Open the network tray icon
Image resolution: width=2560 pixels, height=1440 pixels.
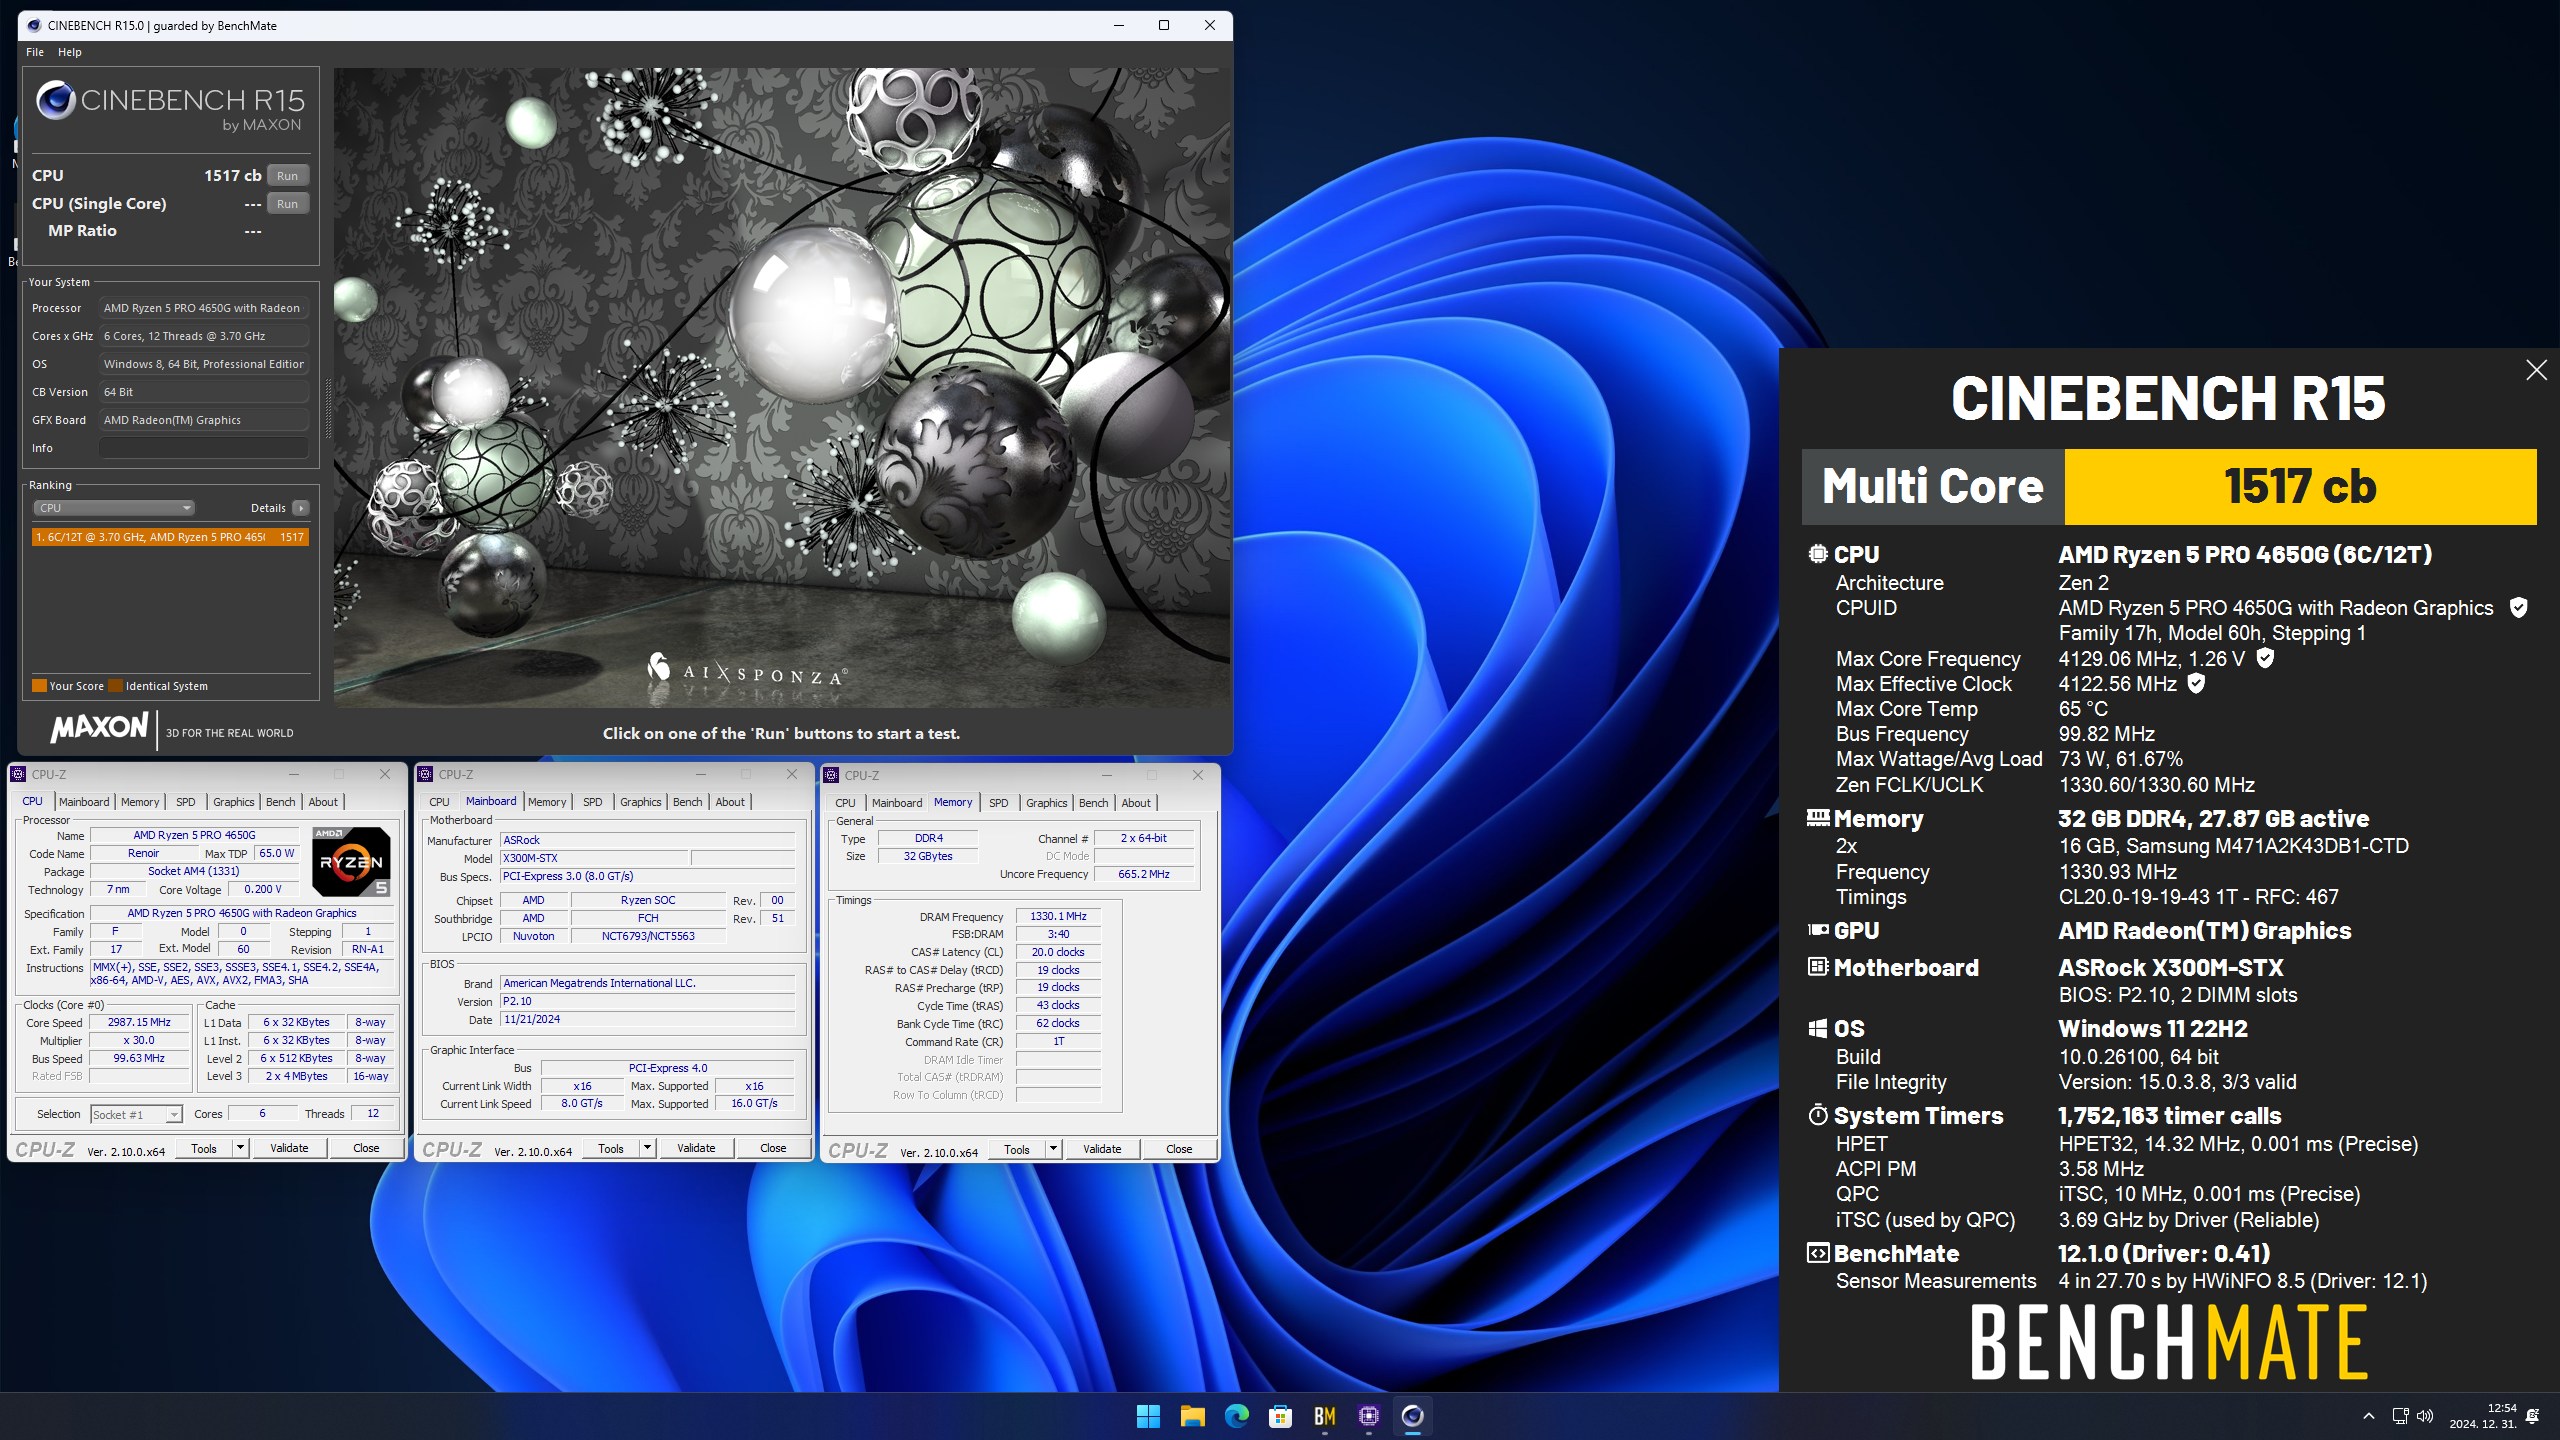2400,1416
